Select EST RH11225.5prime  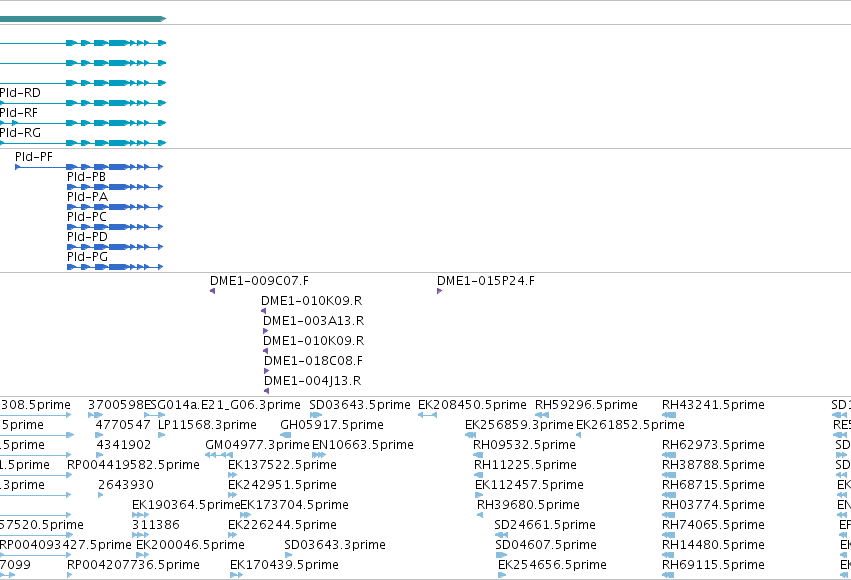525,465
